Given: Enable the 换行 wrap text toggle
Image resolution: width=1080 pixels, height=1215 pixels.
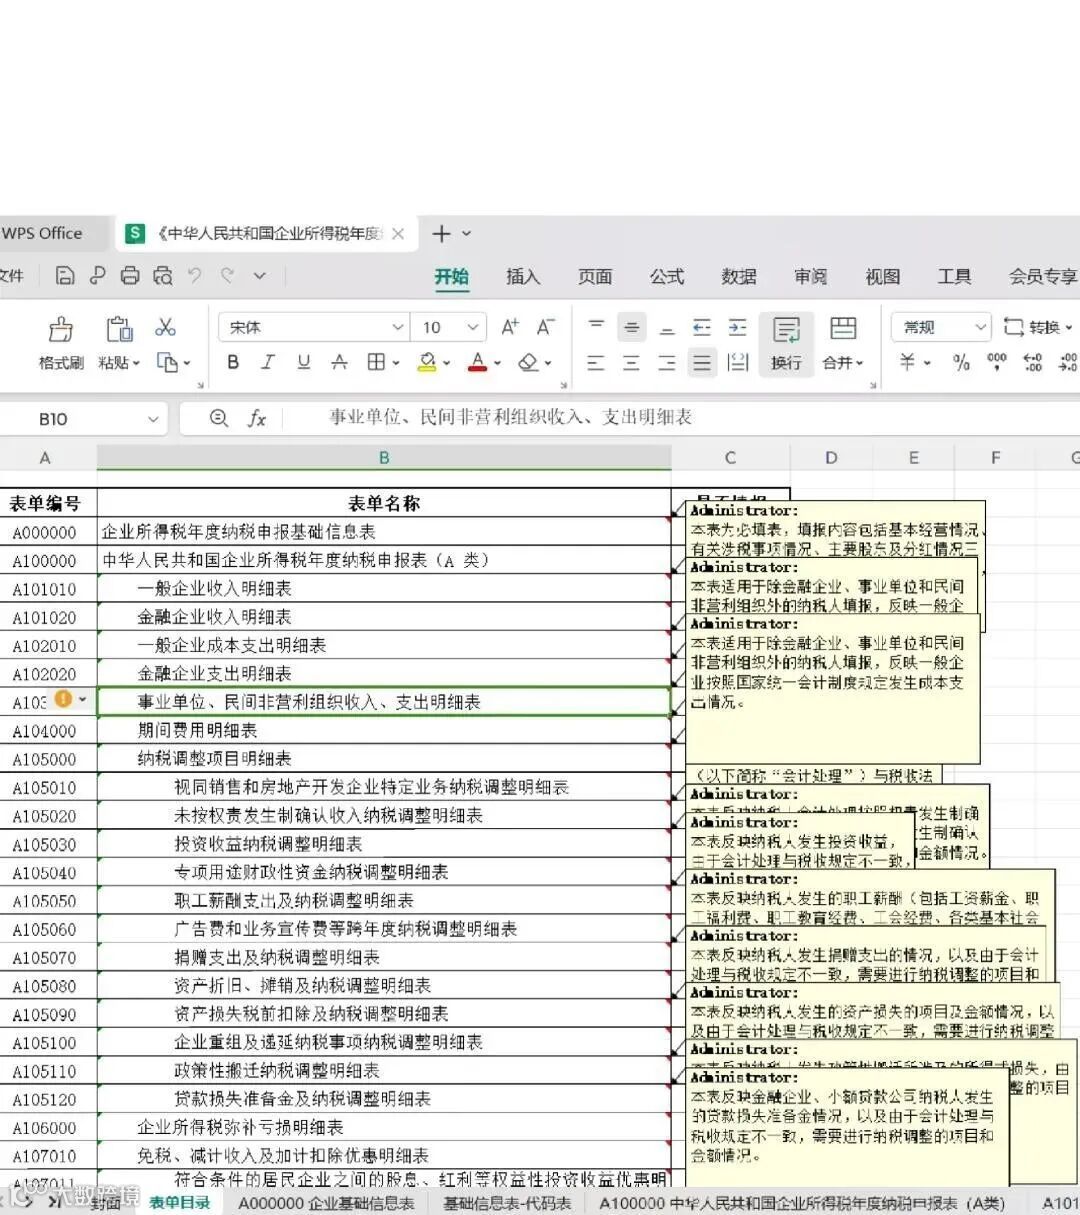Looking at the screenshot, I should pyautogui.click(x=786, y=344).
